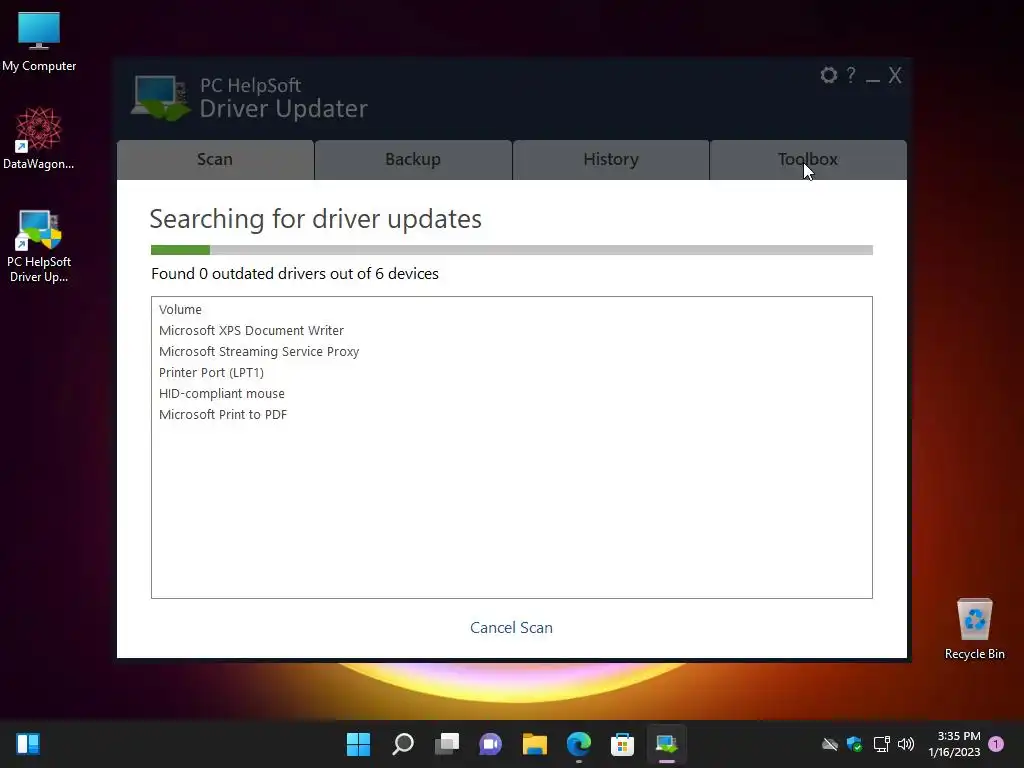
Task: Open the Chat app on taskbar
Action: 490,744
